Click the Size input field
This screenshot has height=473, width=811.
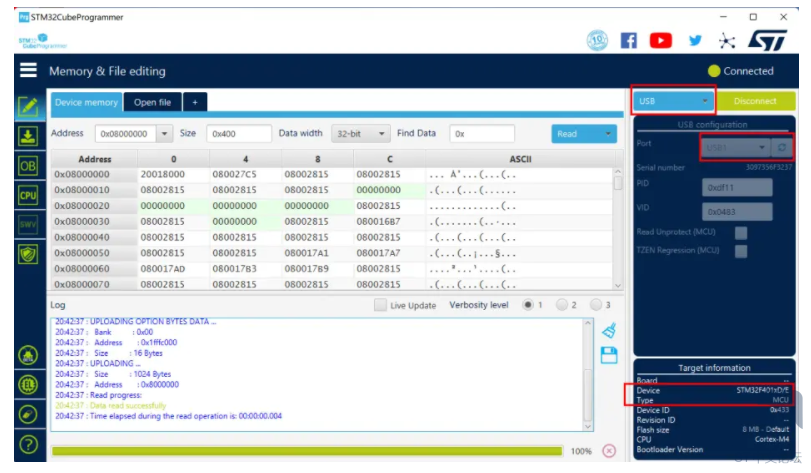[x=238, y=134]
